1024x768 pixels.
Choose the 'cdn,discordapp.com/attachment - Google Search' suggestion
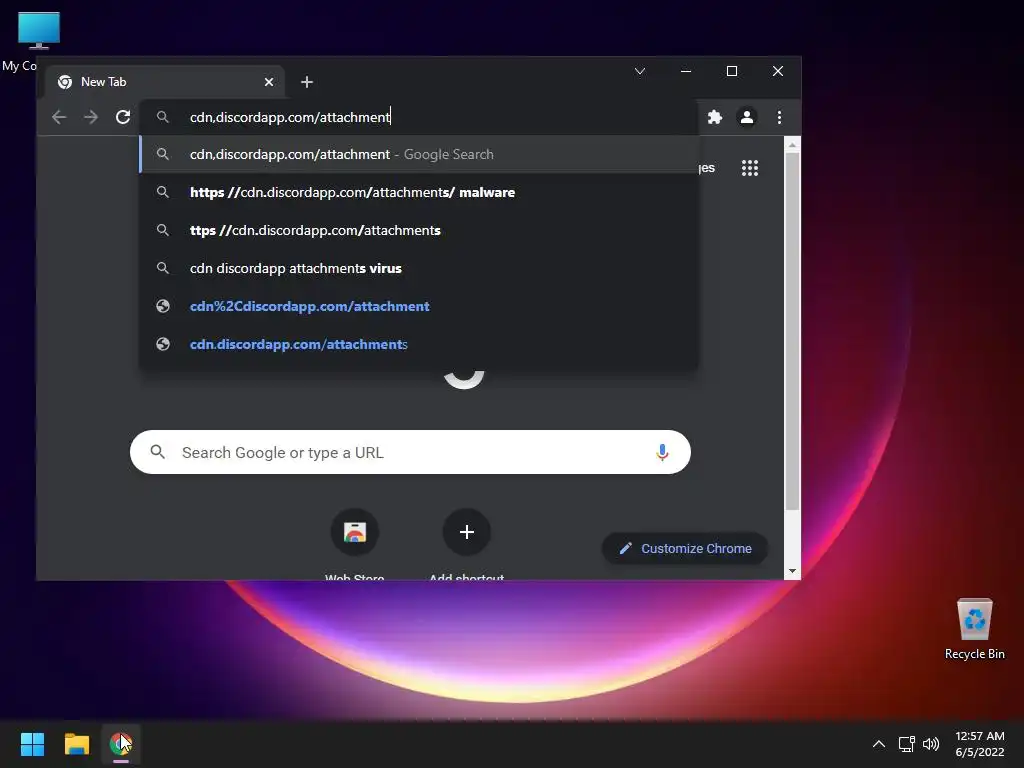click(419, 154)
